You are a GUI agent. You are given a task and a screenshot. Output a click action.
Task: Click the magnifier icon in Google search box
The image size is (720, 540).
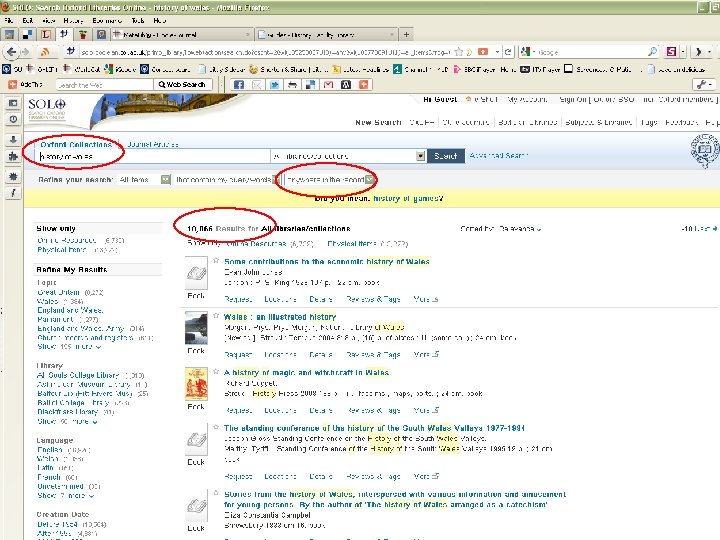click(652, 52)
